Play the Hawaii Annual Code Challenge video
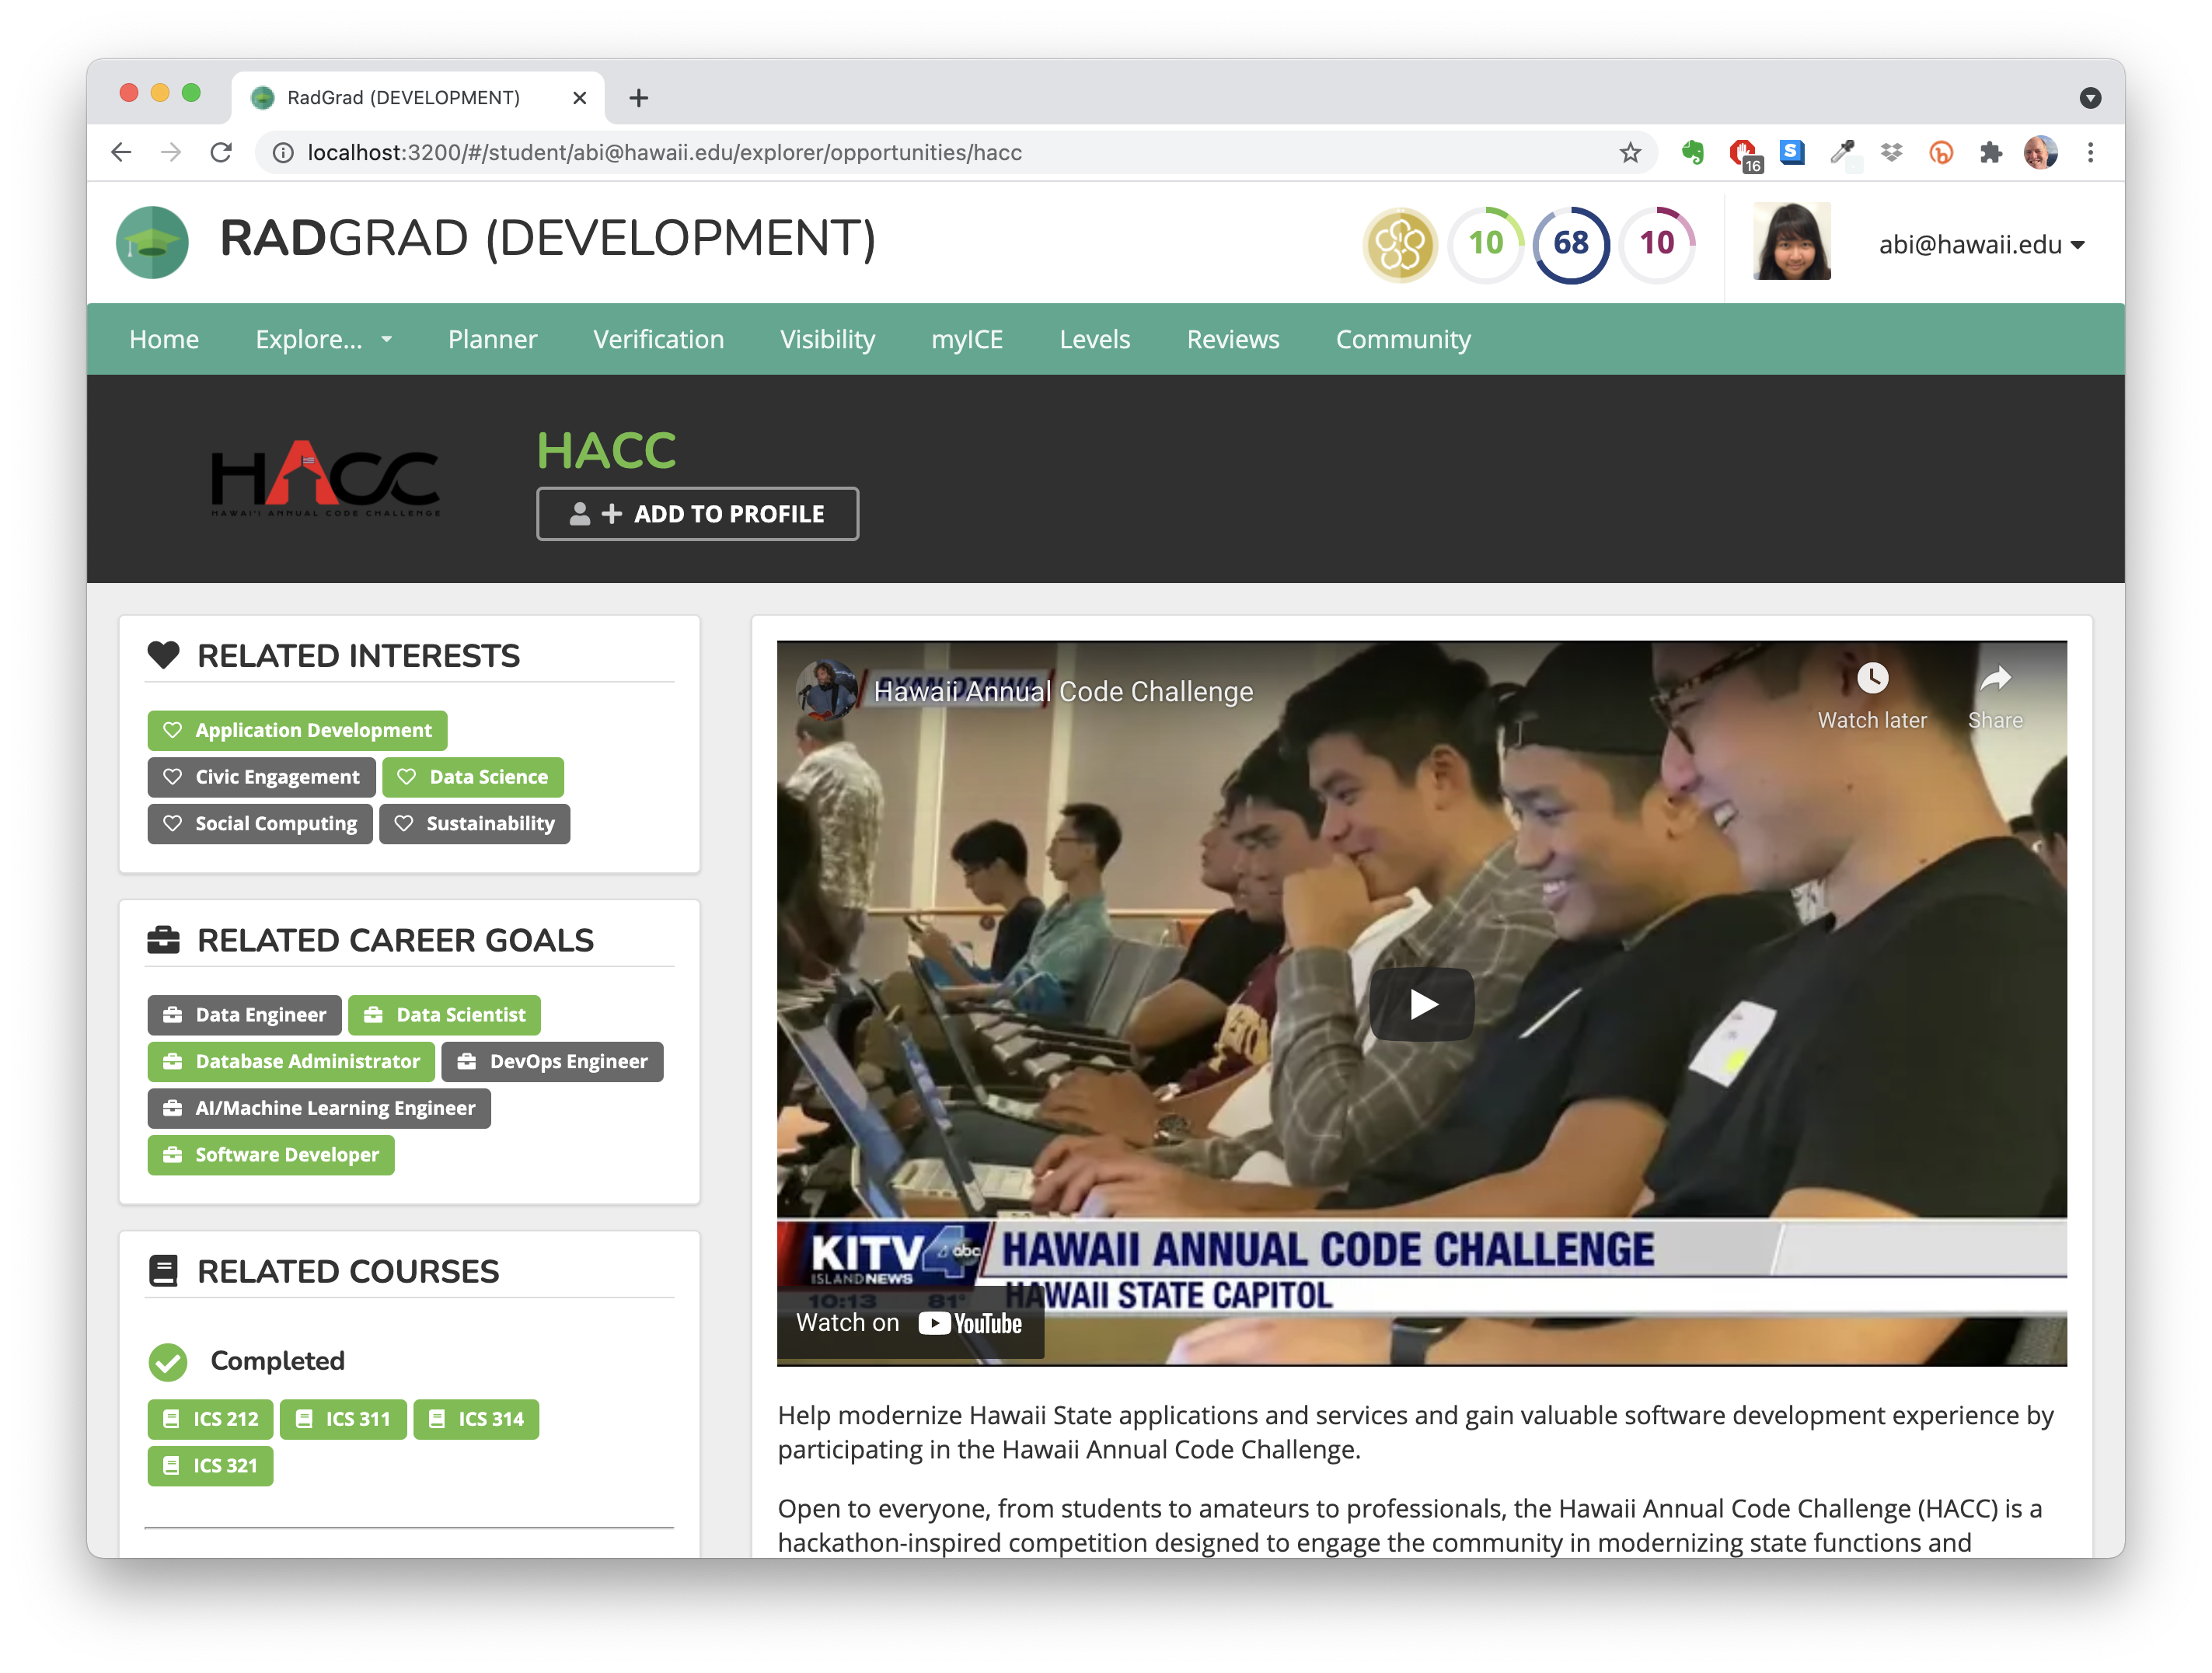The width and height of the screenshot is (2212, 1673). coord(1421,1004)
